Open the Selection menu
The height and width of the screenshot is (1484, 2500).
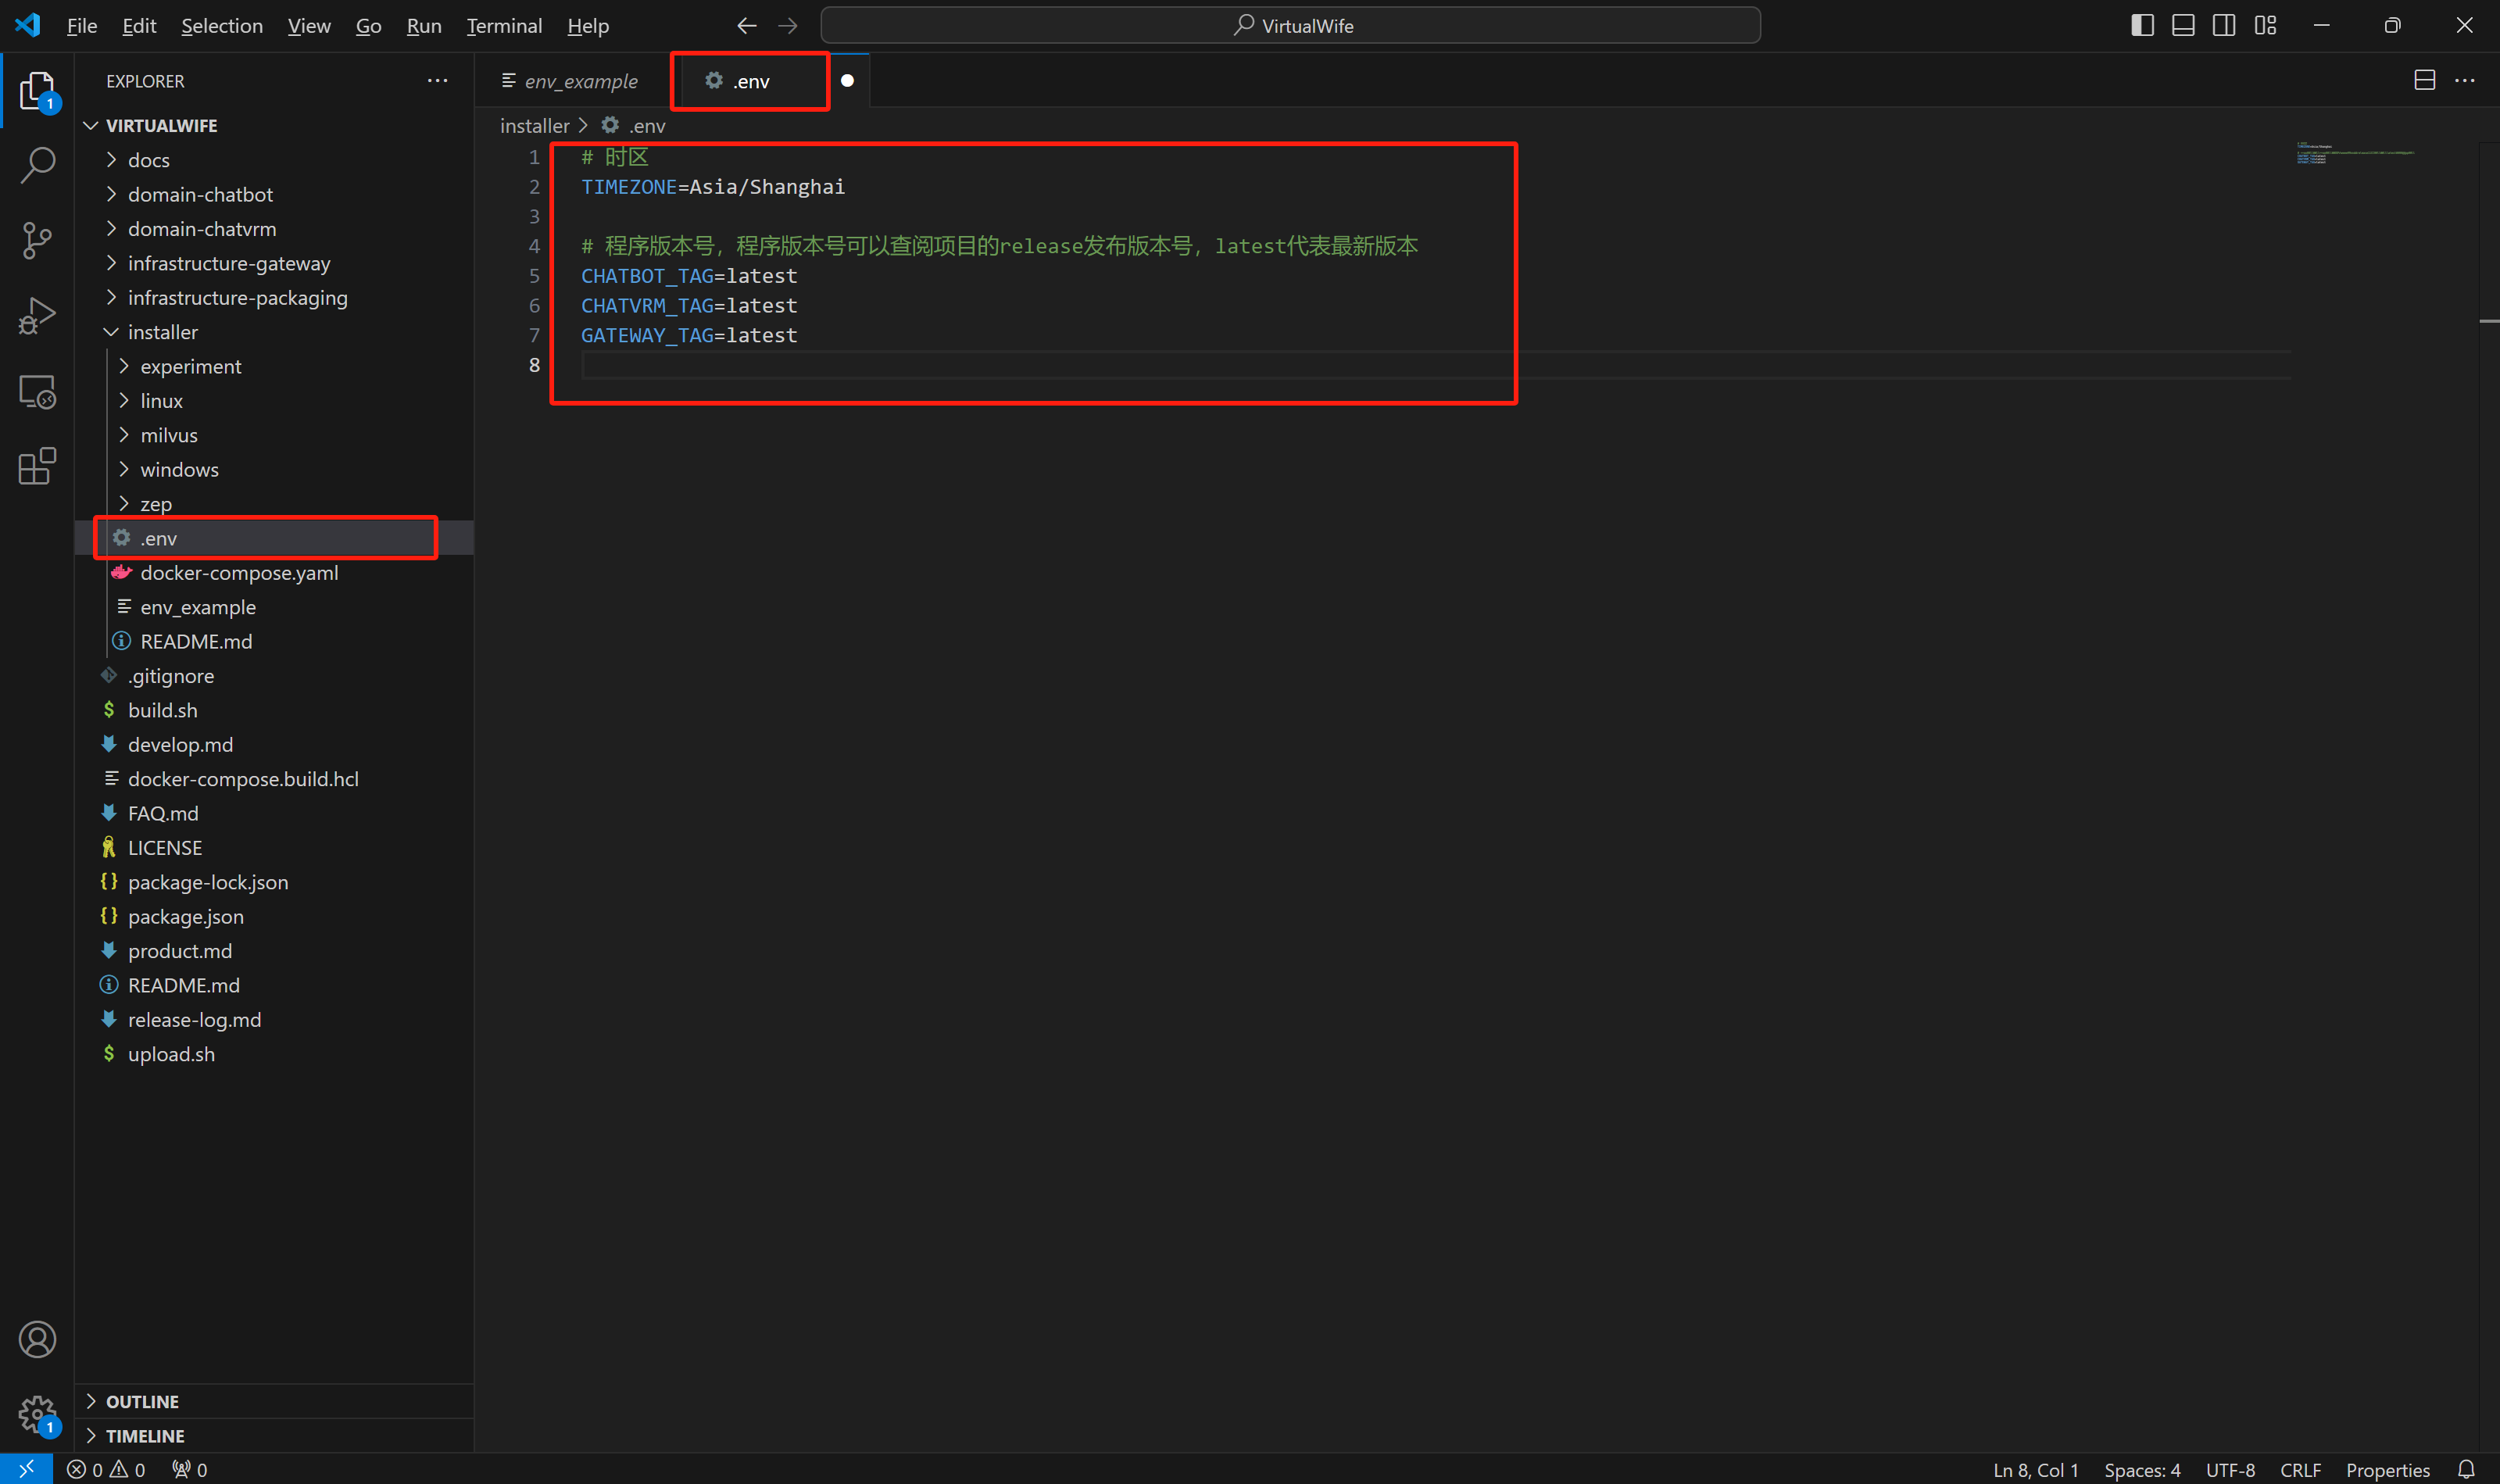(x=221, y=26)
